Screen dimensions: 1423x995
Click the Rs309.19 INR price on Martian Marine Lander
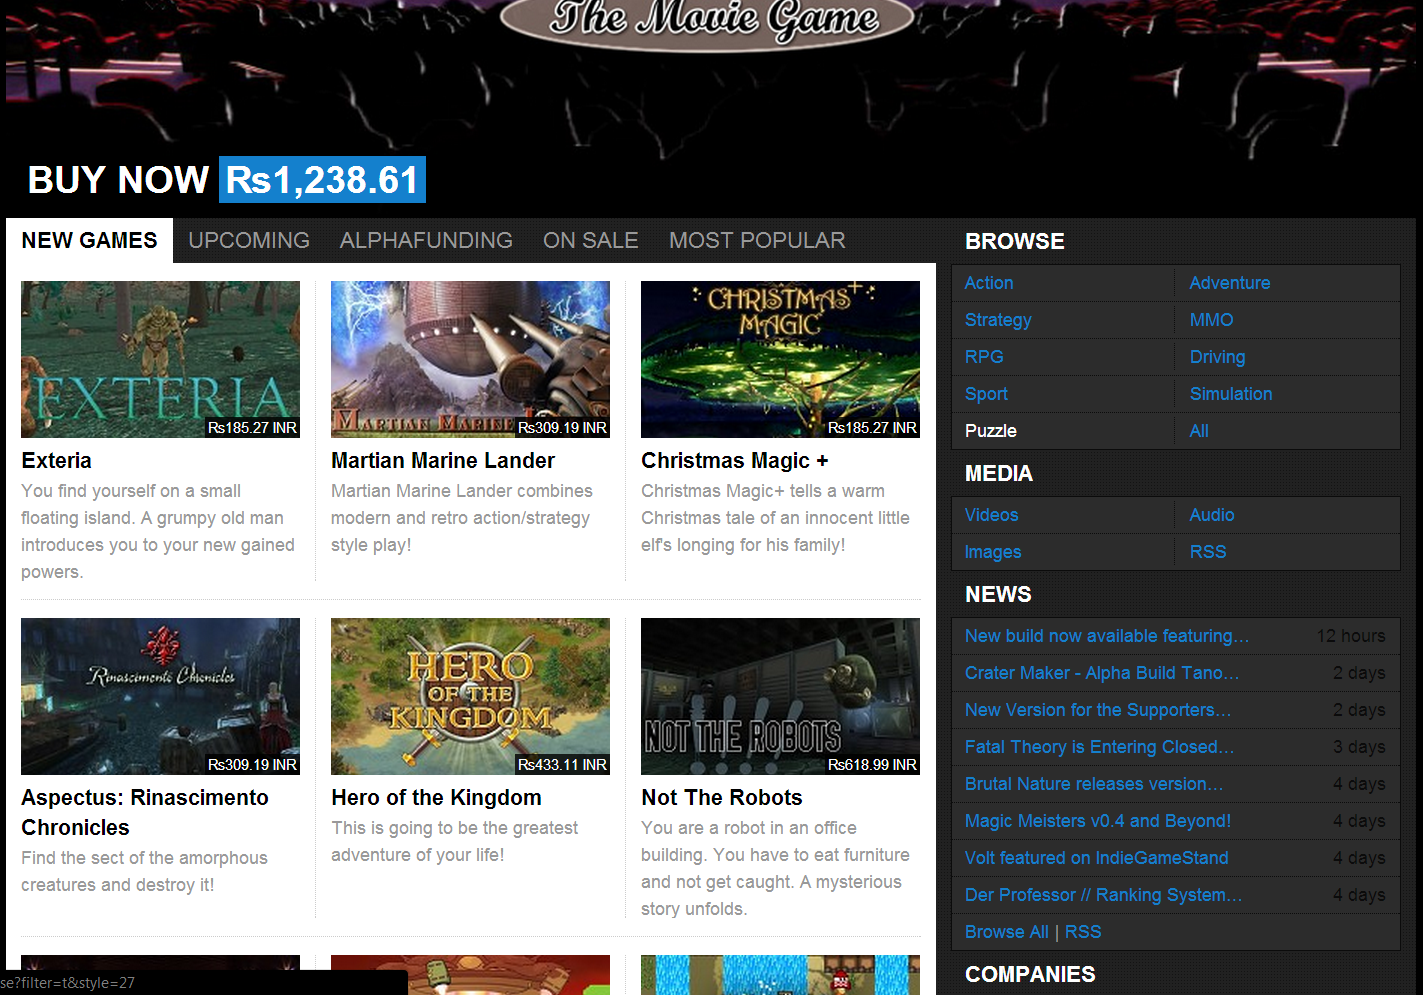pos(562,428)
